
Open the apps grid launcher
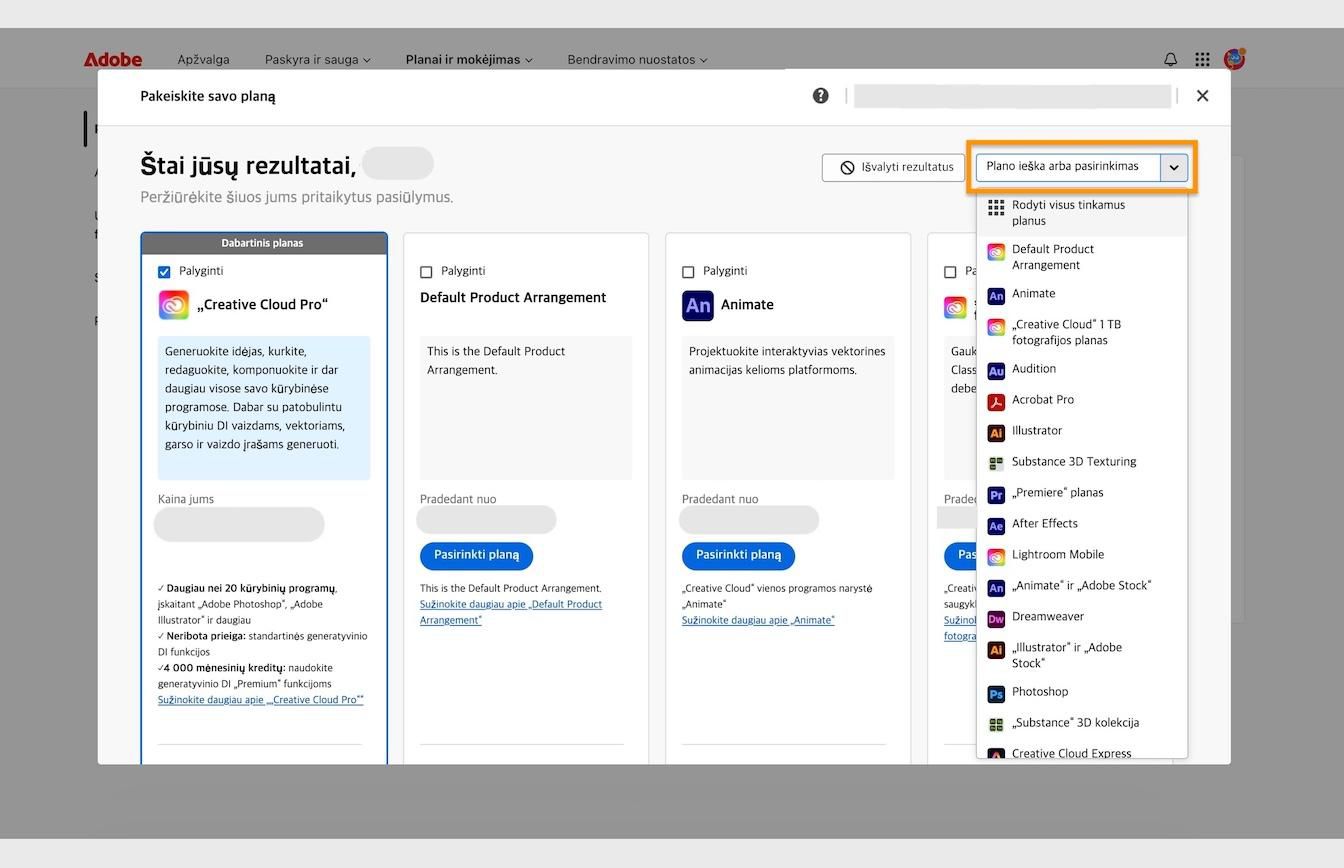click(1203, 60)
